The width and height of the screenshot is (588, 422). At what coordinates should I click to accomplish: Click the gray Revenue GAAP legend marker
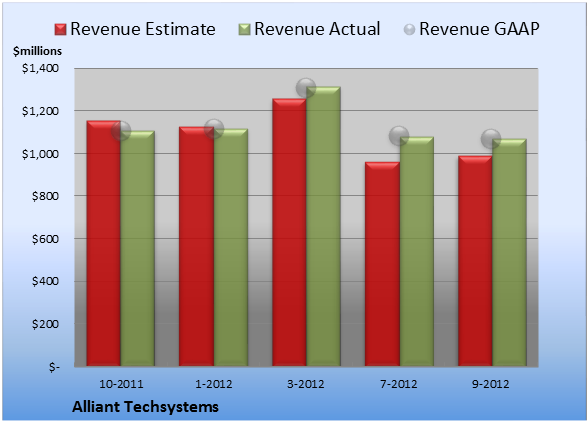coord(409,30)
